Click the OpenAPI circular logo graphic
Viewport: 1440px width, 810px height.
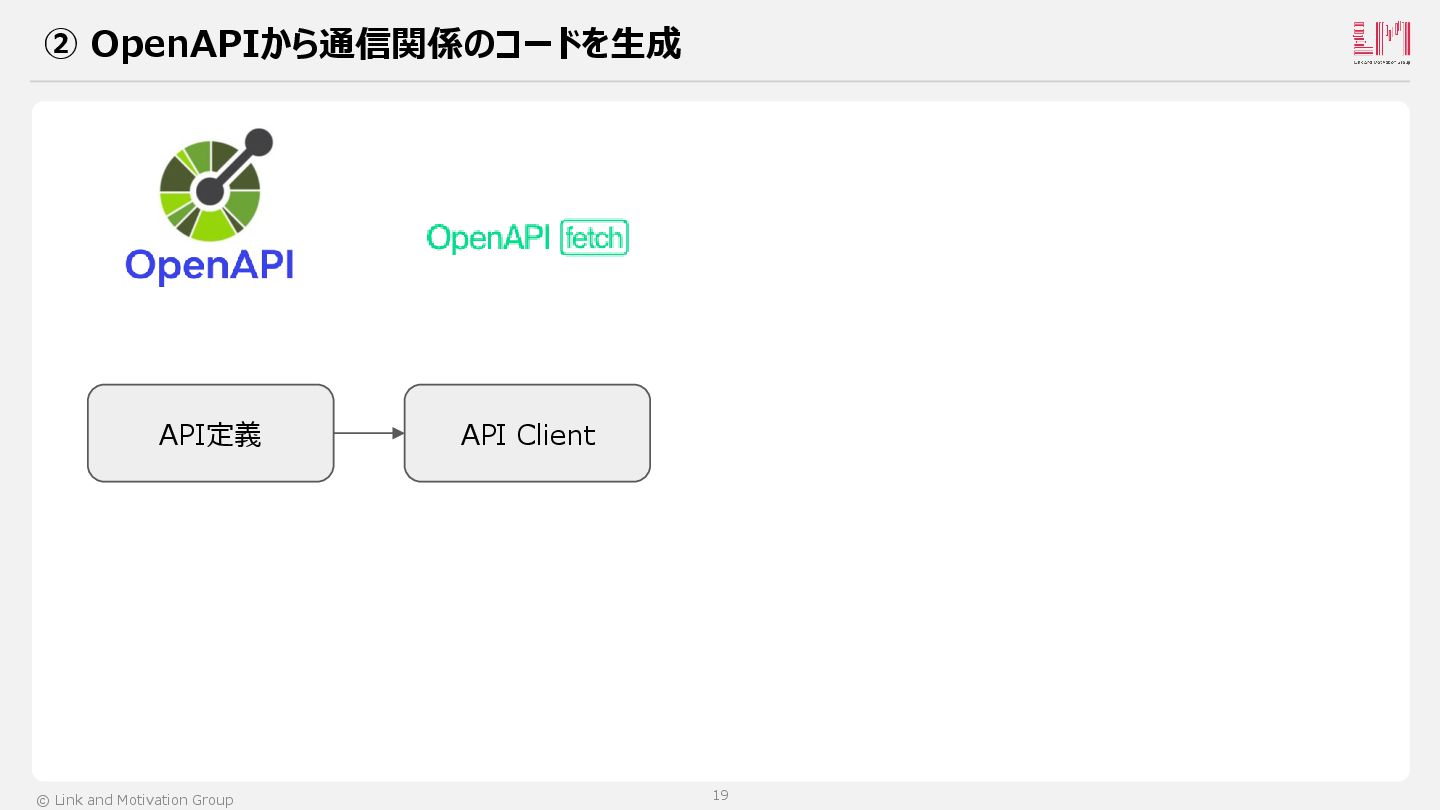click(x=215, y=185)
